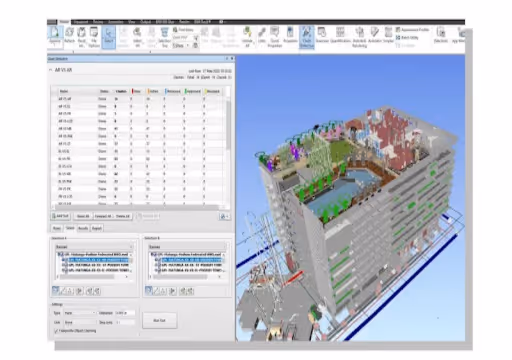Open the DataTools icon
Image resolution: width=512 pixels, height=360 pixels.
point(441,35)
